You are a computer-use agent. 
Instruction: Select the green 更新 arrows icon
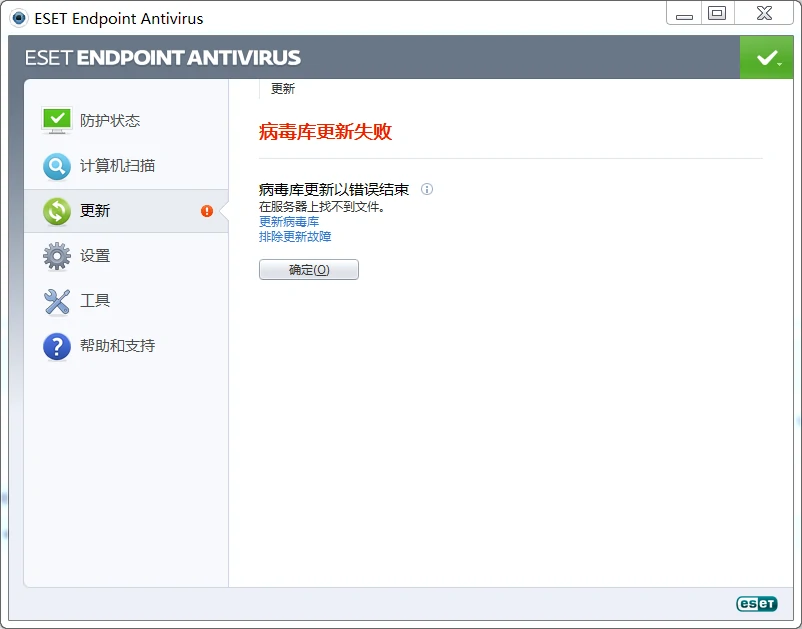[x=57, y=211]
